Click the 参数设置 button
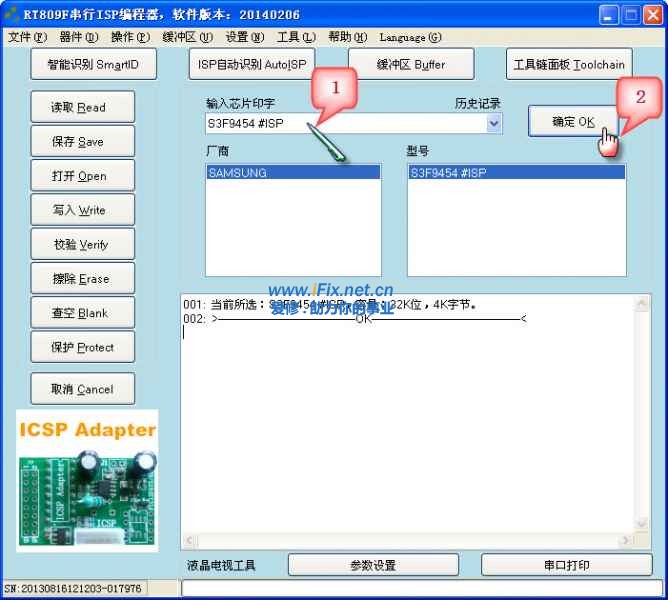Image resolution: width=668 pixels, height=600 pixels. pyautogui.click(x=373, y=565)
